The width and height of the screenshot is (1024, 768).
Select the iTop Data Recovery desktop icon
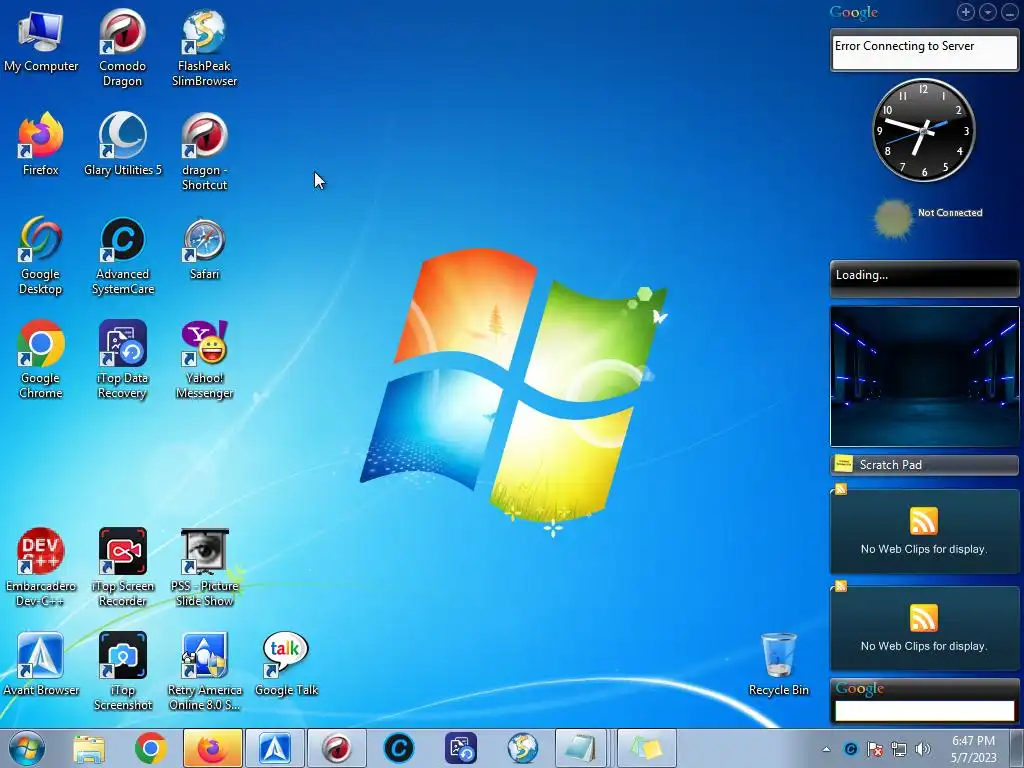pyautogui.click(x=122, y=359)
